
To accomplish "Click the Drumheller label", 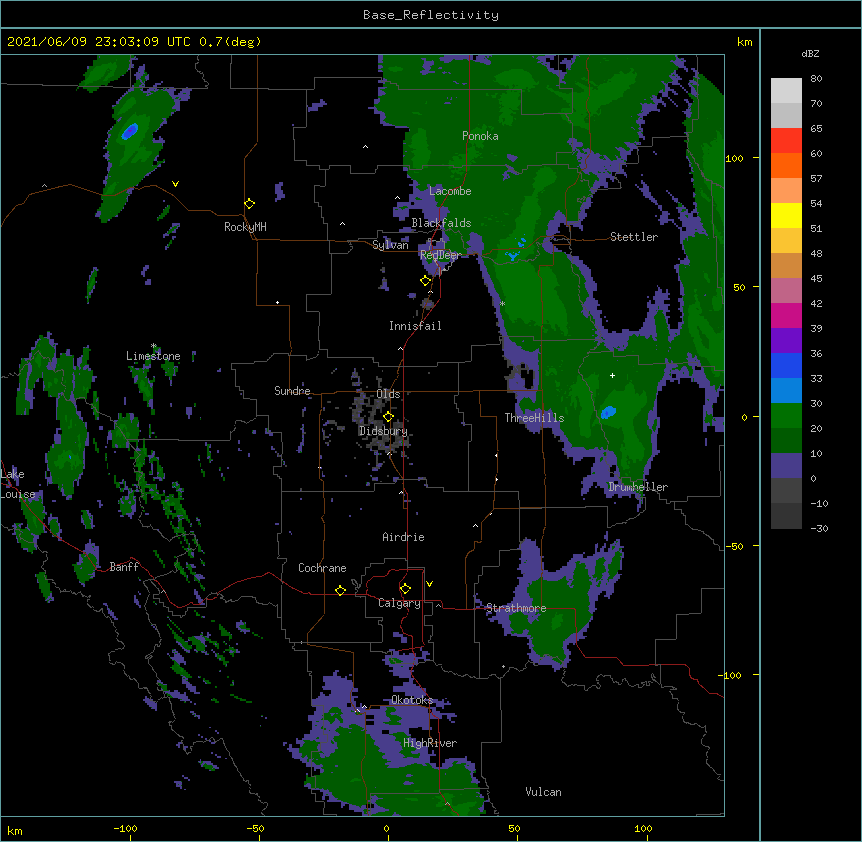I will click(638, 487).
